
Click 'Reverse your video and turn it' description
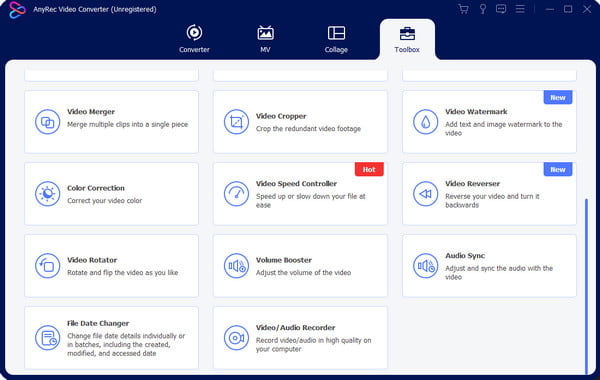[492, 201]
